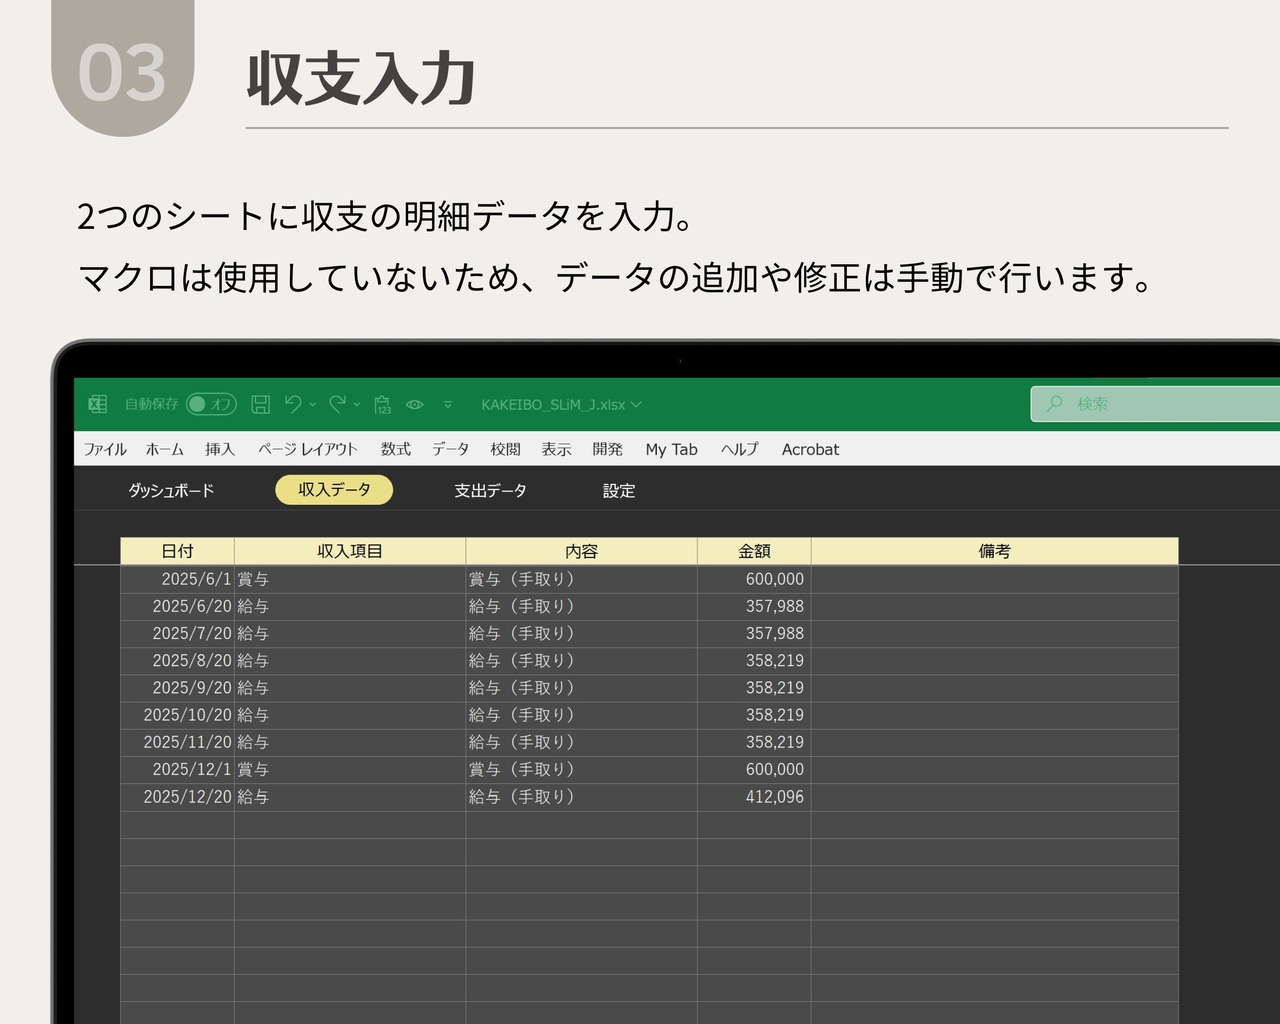
Task: Click the eye icon on quick access toolbar
Action: (x=415, y=404)
